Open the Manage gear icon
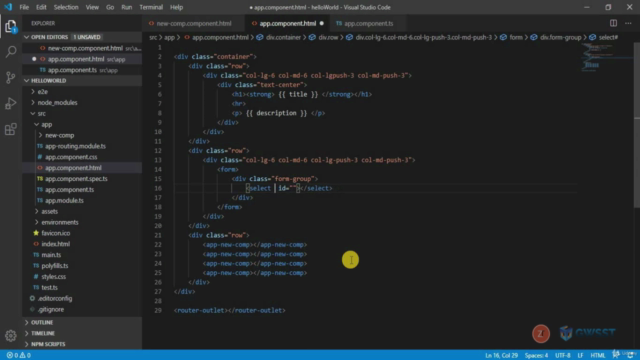 11,336
